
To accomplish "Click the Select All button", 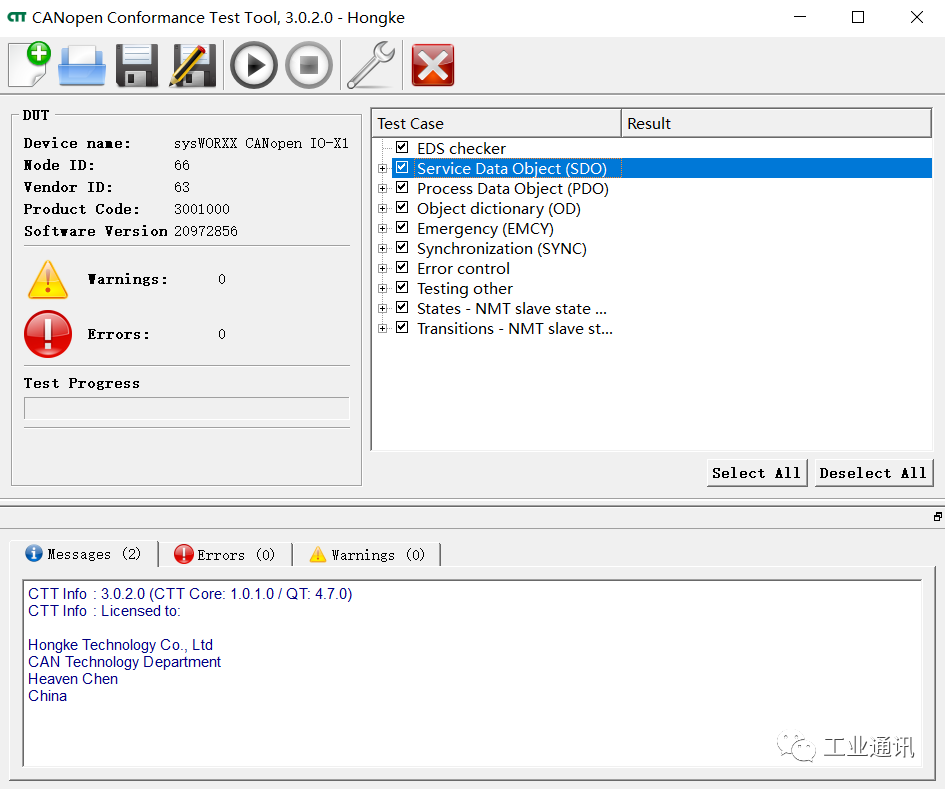I will click(756, 472).
